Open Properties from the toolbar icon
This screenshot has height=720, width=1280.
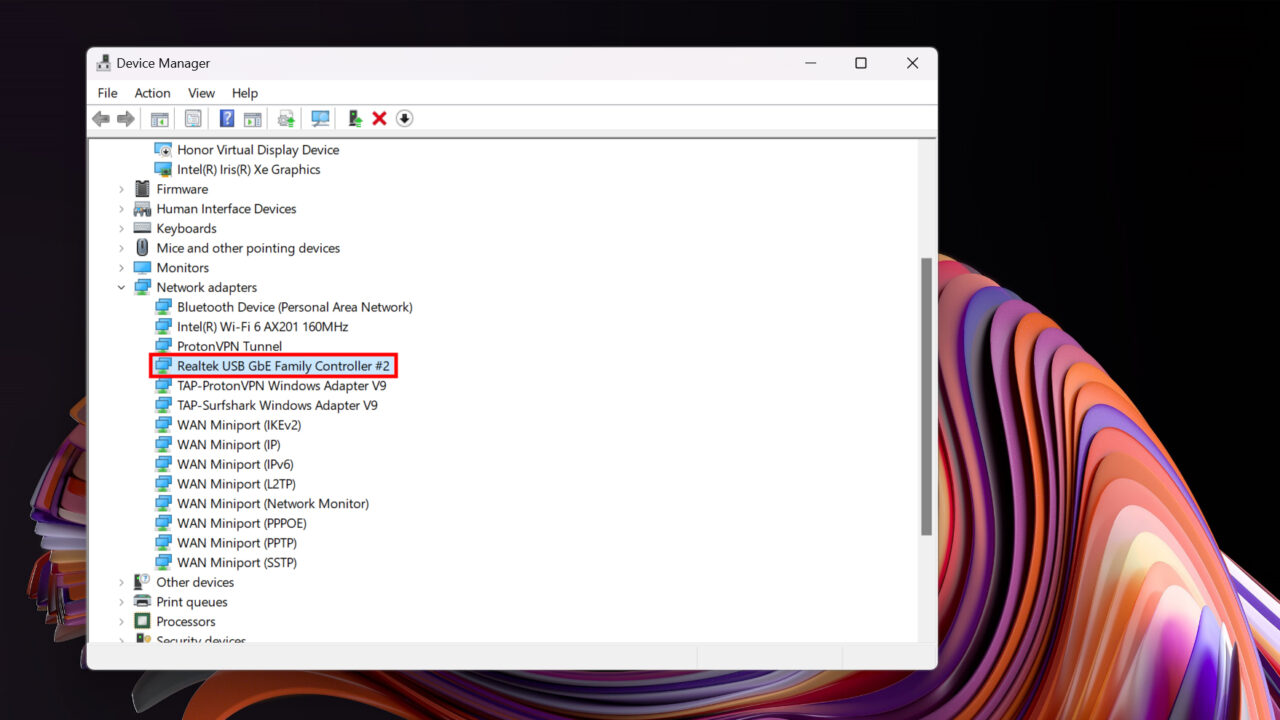(193, 118)
